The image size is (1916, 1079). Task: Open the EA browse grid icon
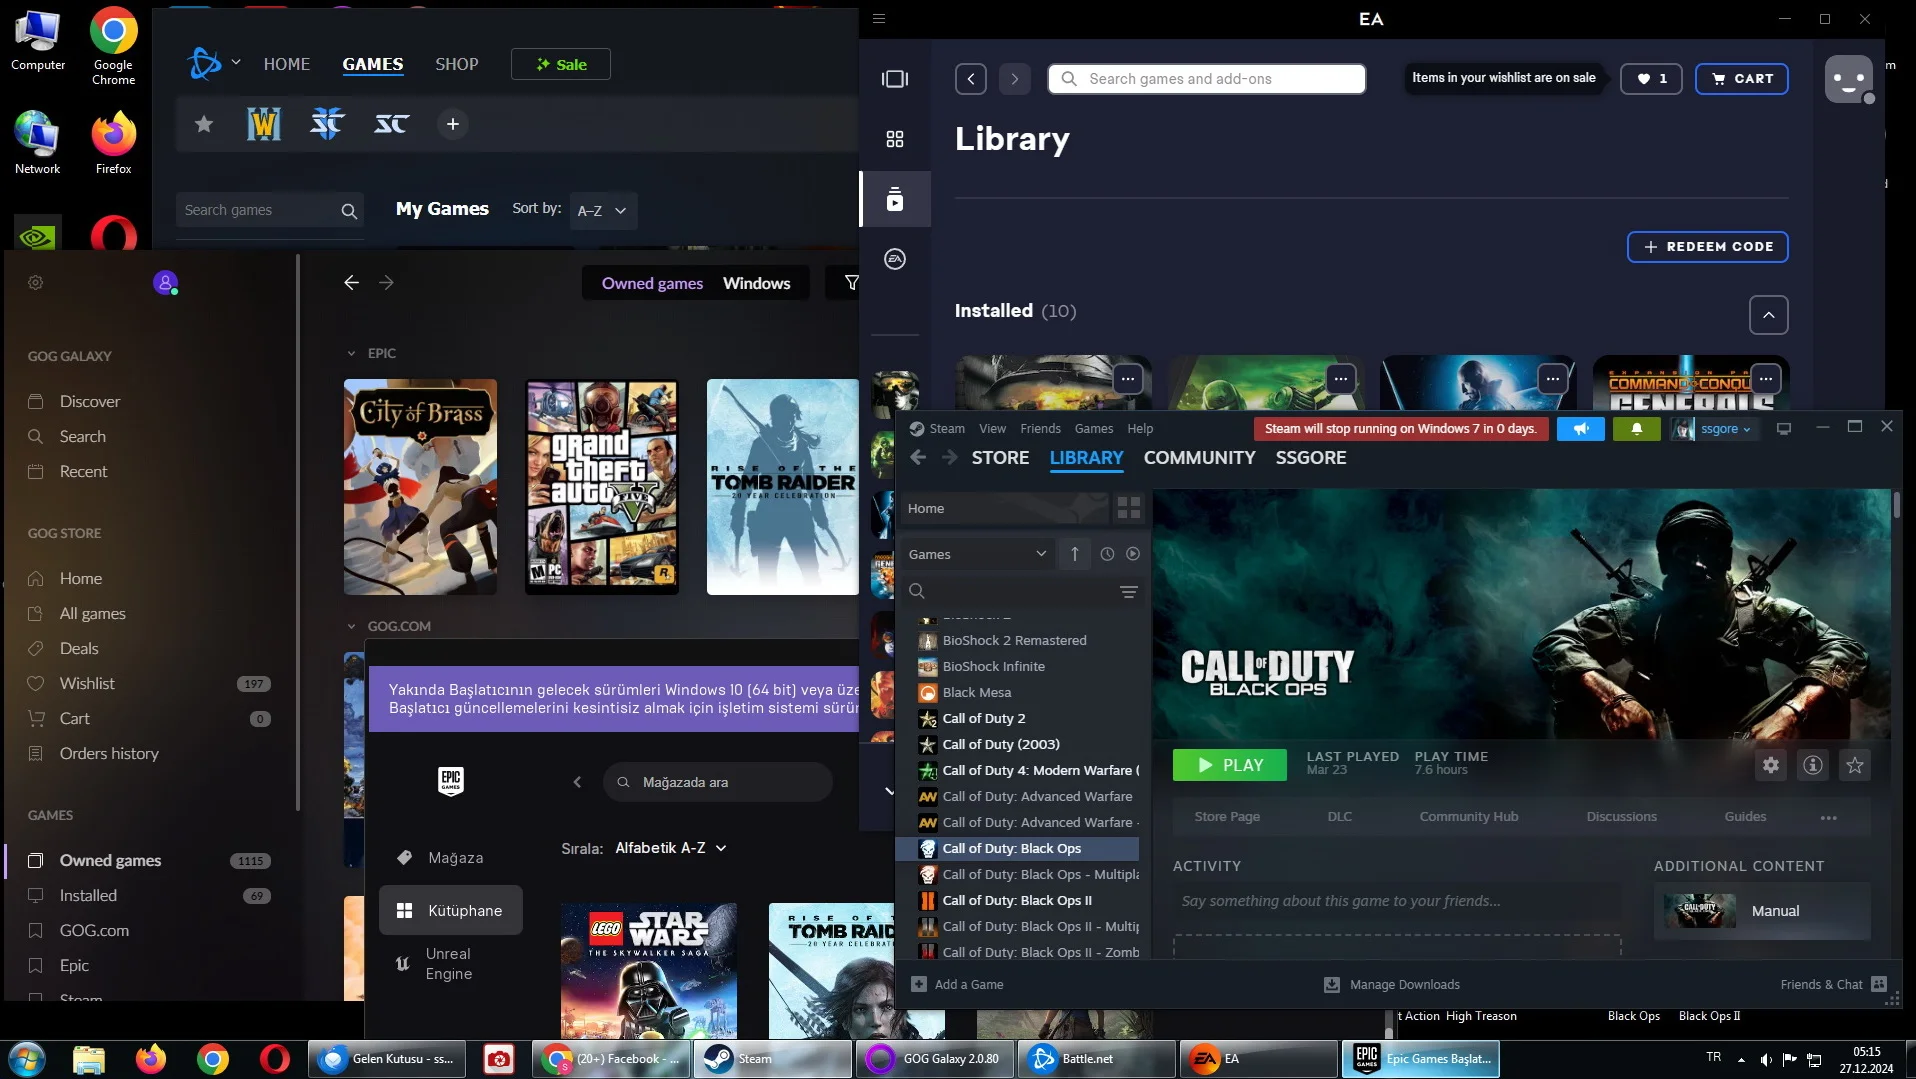click(895, 139)
